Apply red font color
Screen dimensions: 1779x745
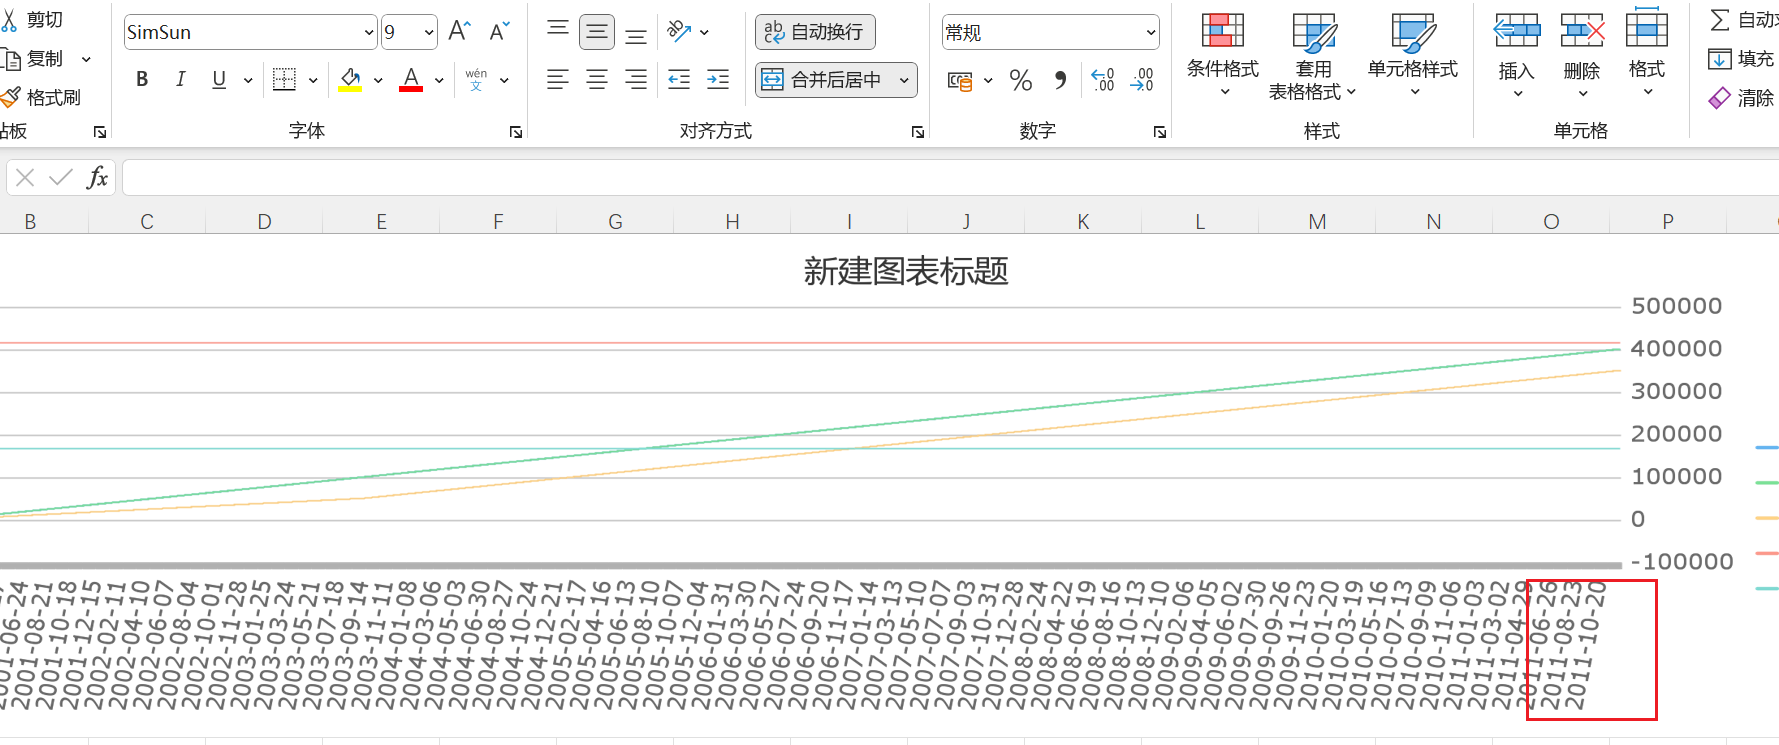[x=411, y=79]
